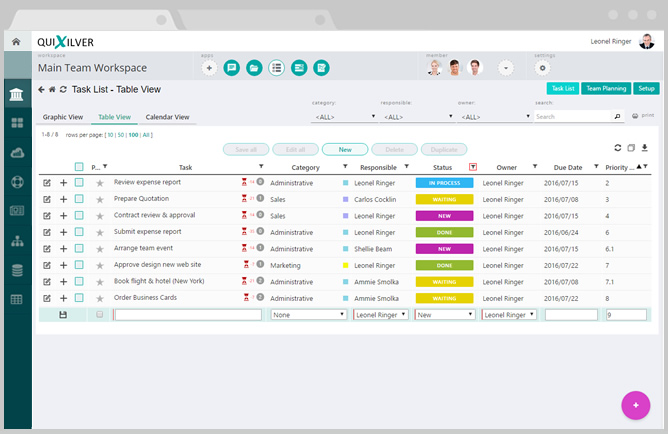Check the Approve design new web site checkbox
Image resolution: width=668 pixels, height=434 pixels.
point(79,265)
